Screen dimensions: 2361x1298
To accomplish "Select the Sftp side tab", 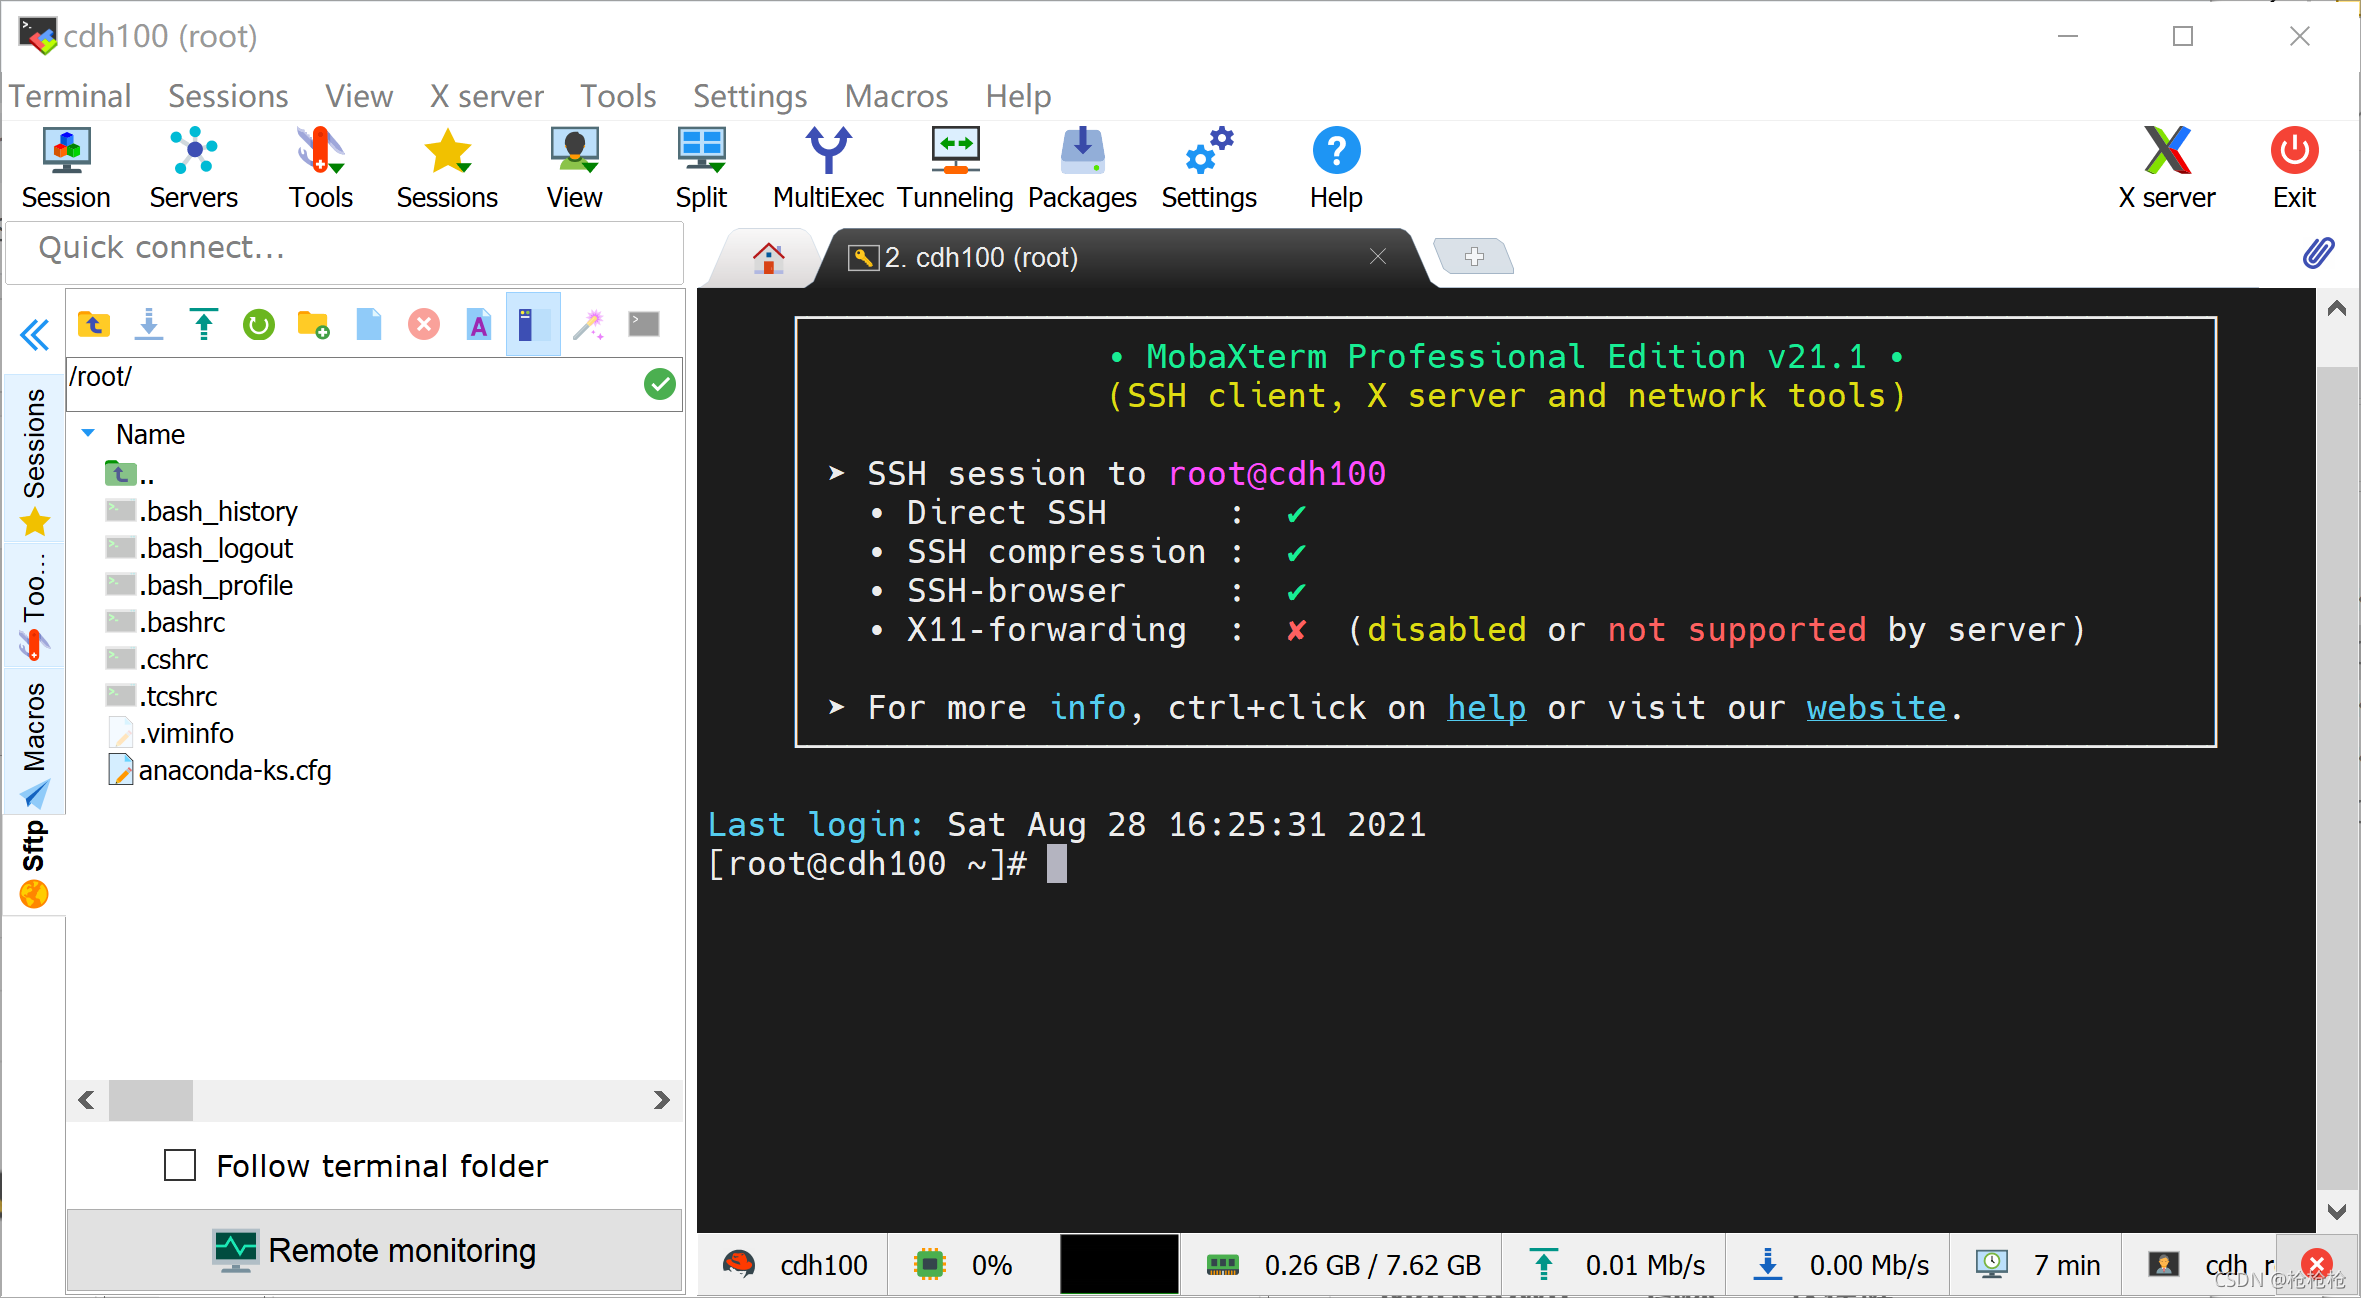I will click(35, 864).
